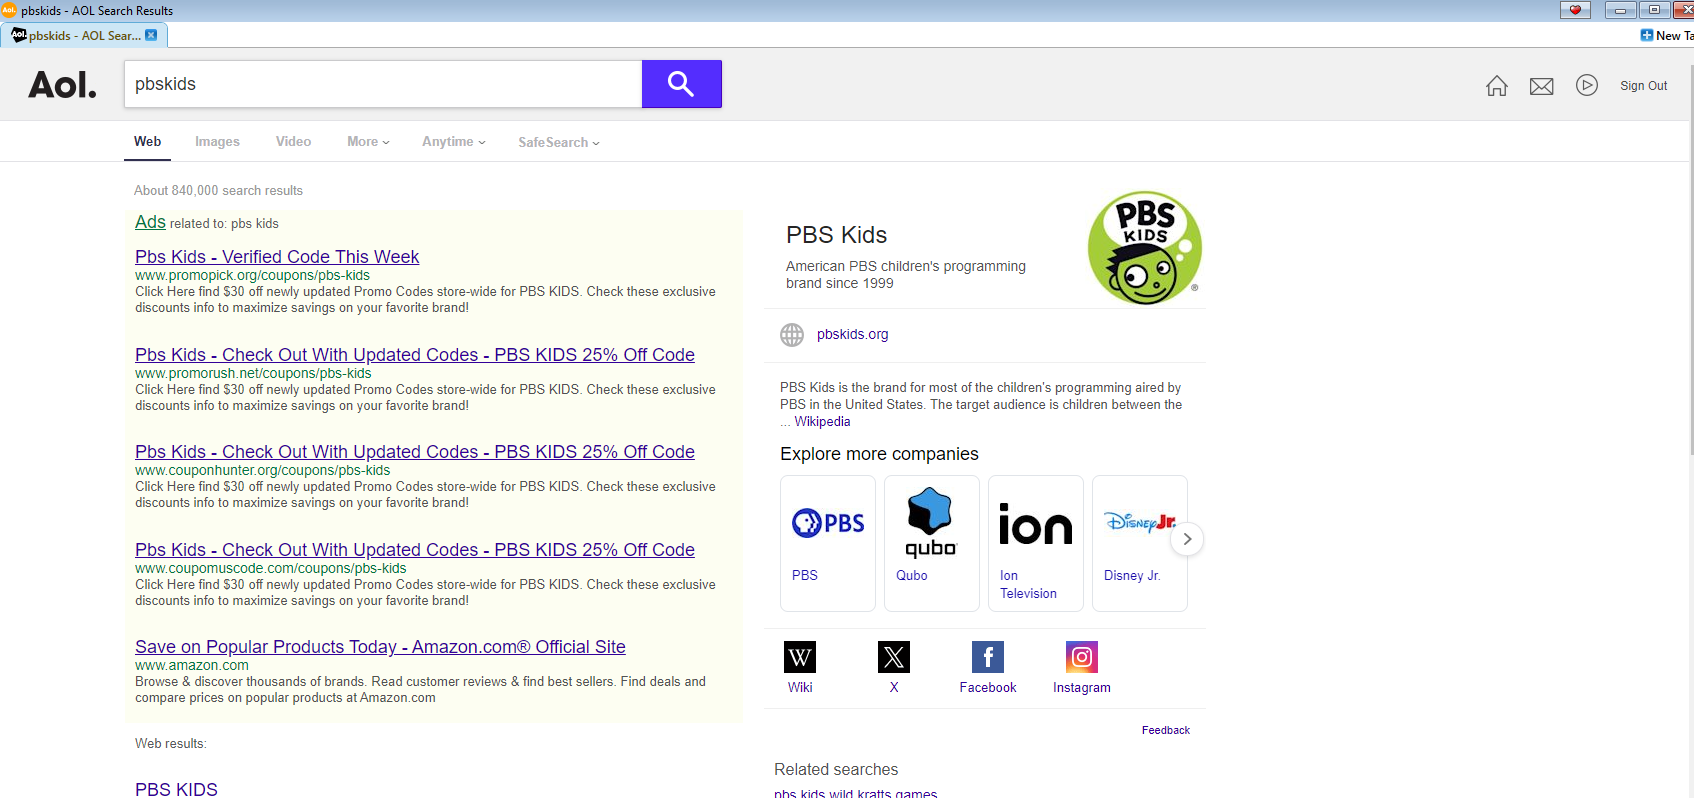Screen dimensions: 1694x798
Task: Open the promorush.net ad title link
Action: pos(415,355)
